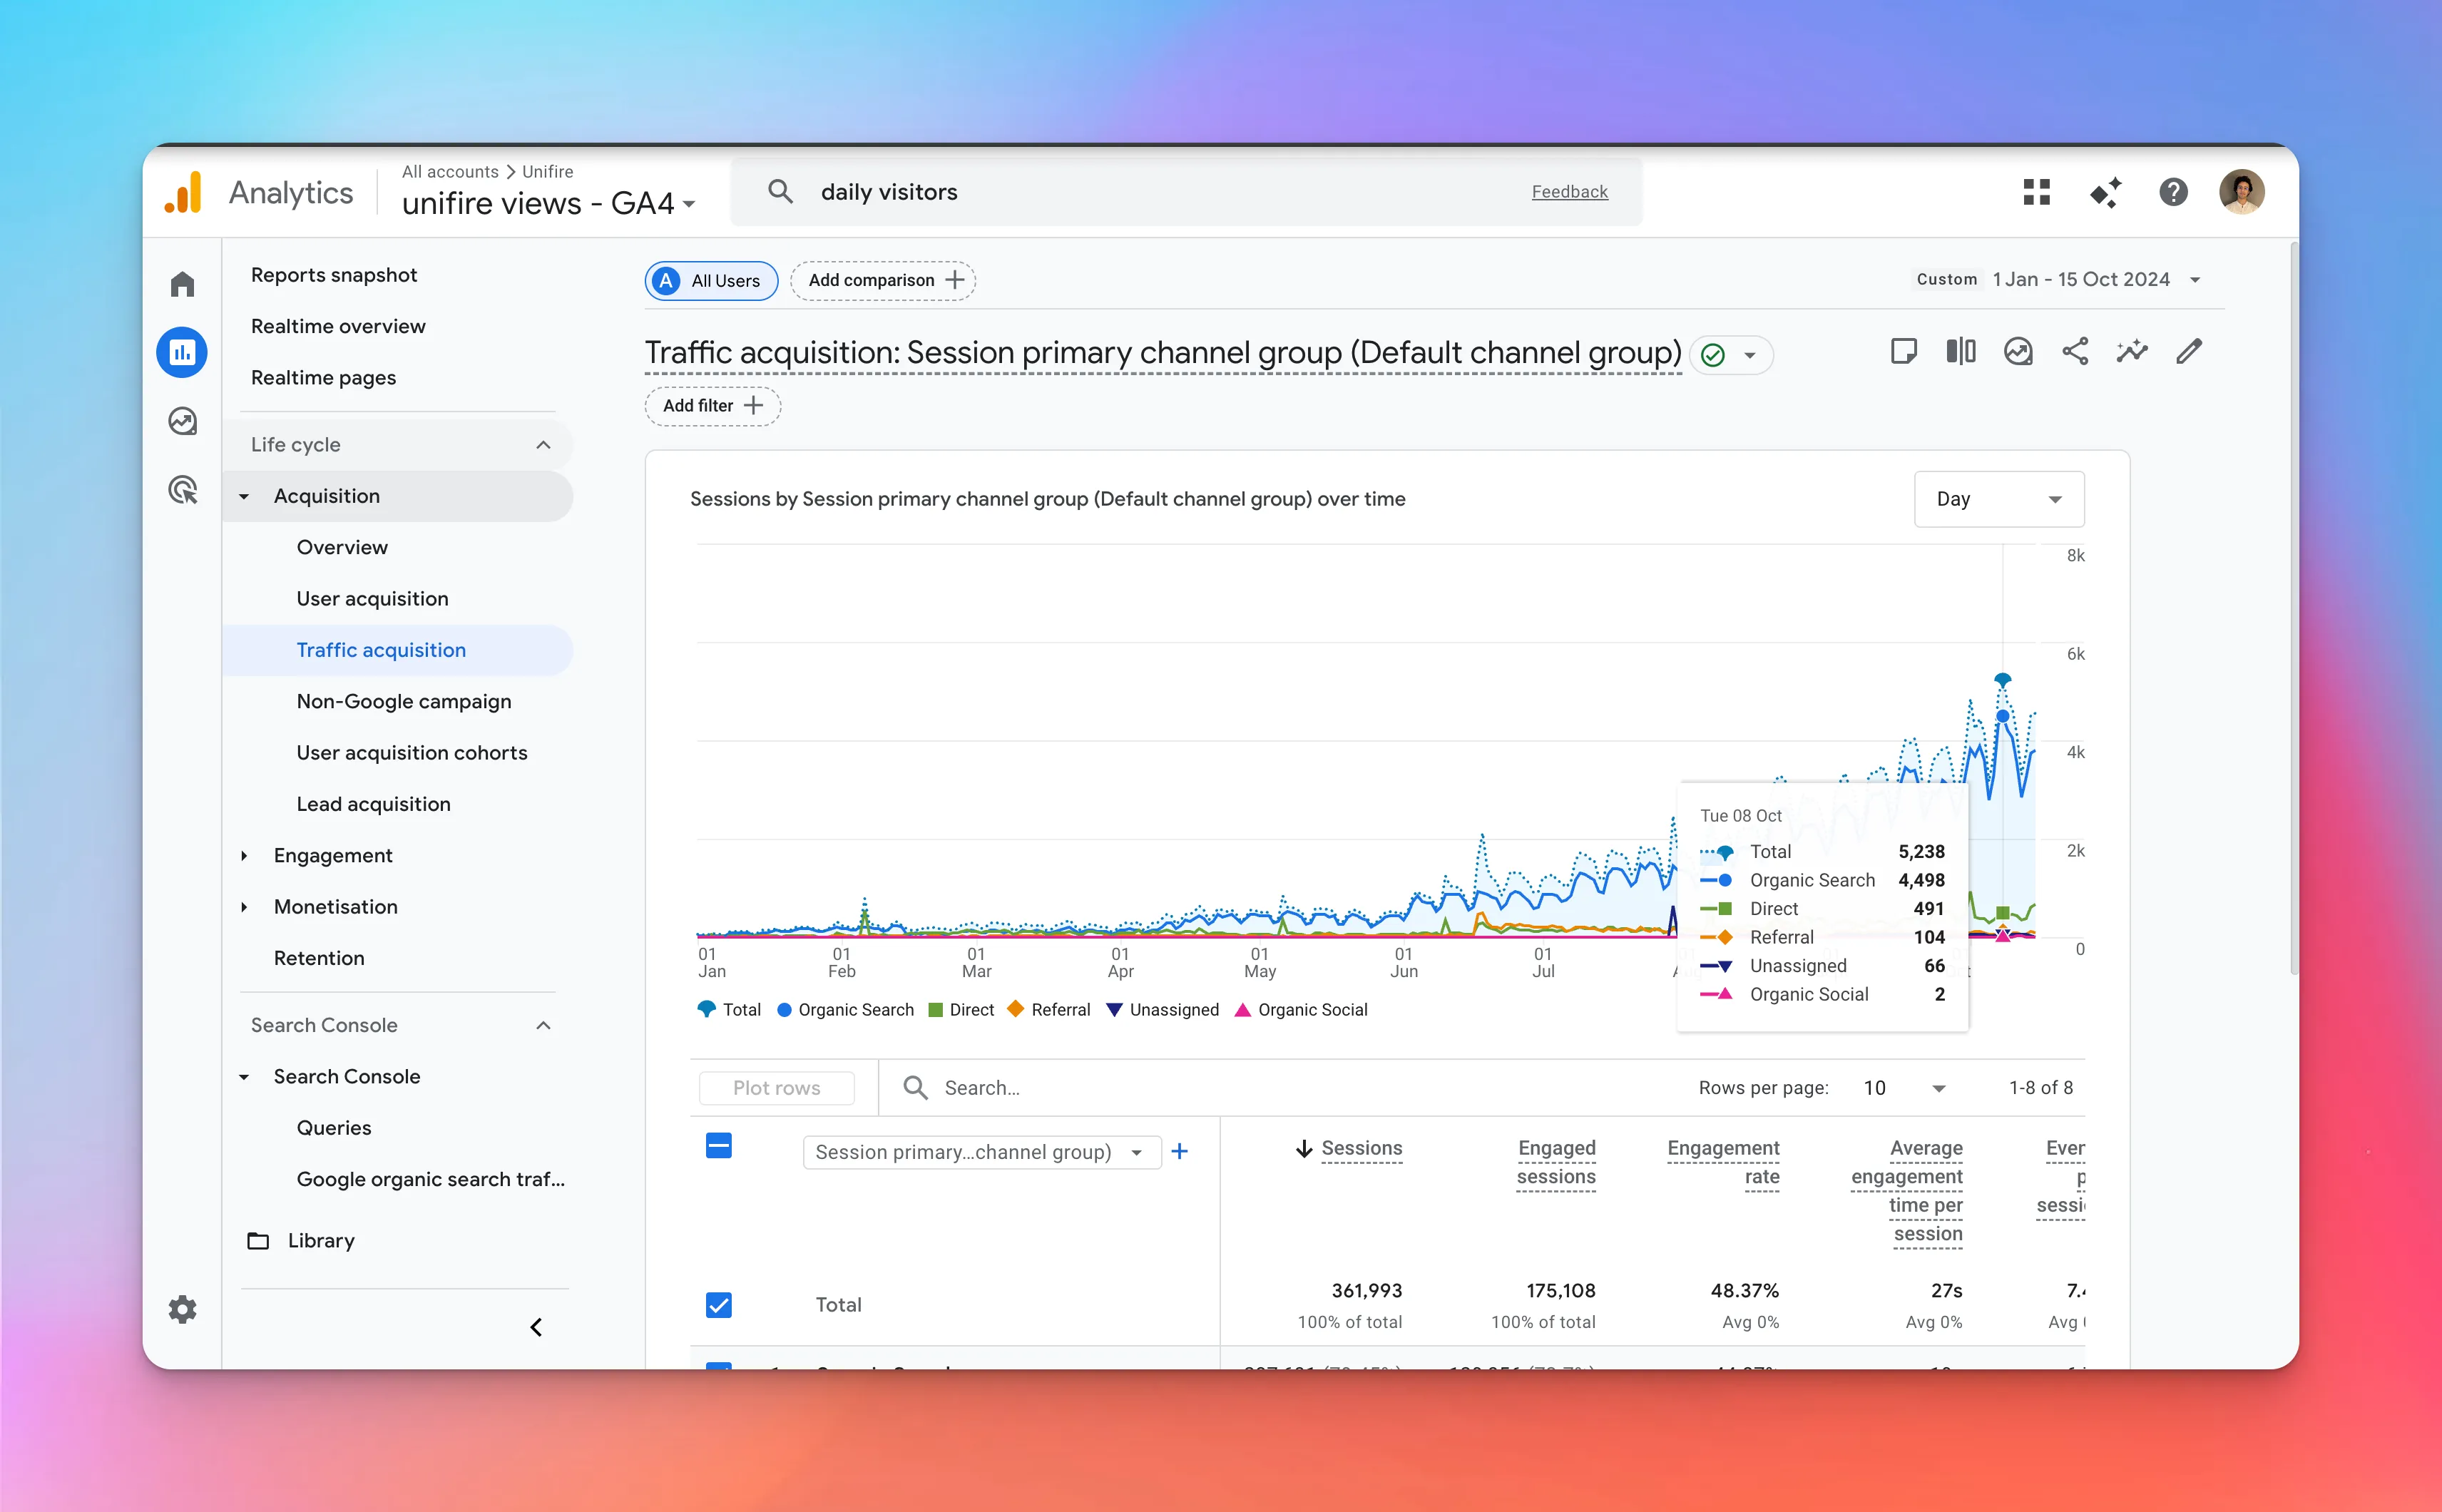Share this report using the share icon
The height and width of the screenshot is (1512, 2442).
coord(2075,351)
